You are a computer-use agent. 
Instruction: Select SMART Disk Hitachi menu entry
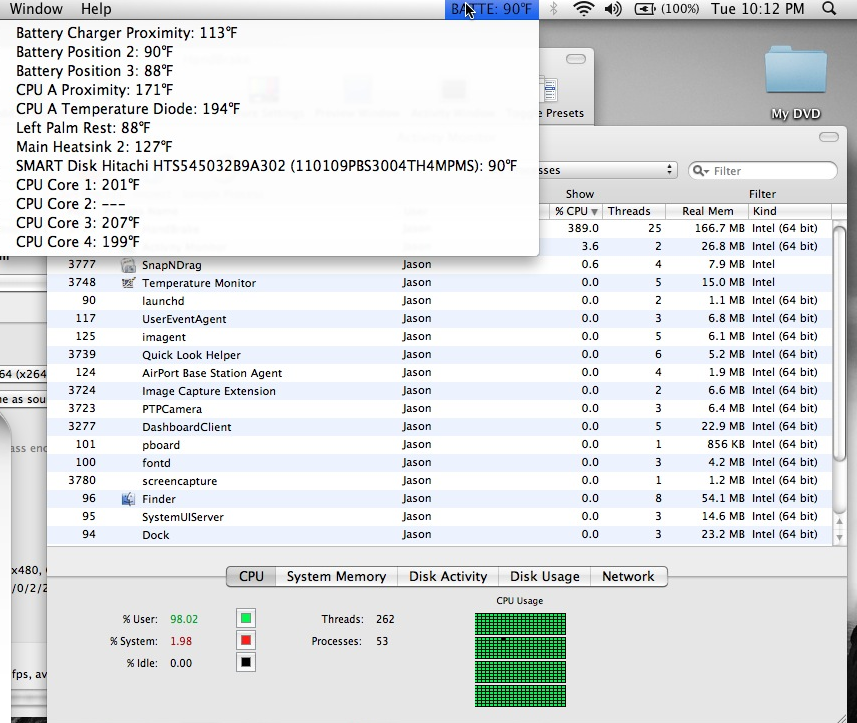tap(269, 166)
